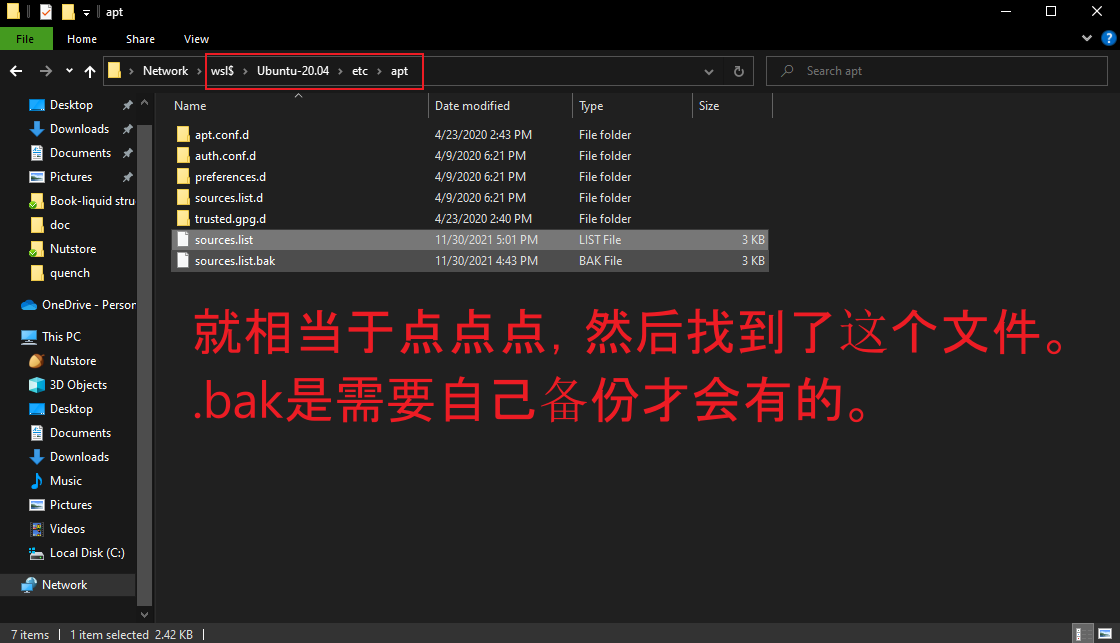Open the recent locations dropdown
1120x643 pixels.
(x=69, y=71)
